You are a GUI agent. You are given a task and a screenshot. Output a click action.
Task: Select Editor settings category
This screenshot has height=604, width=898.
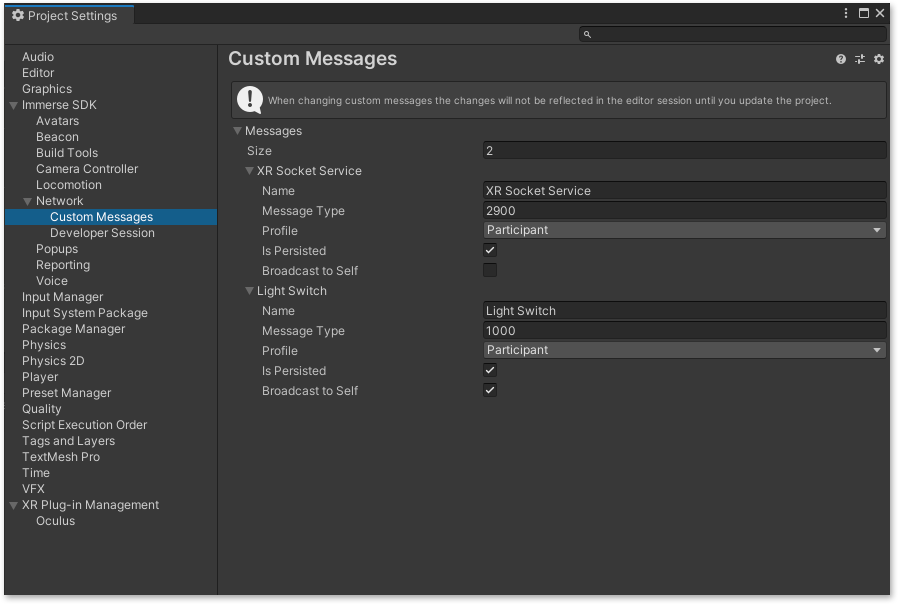coord(38,73)
